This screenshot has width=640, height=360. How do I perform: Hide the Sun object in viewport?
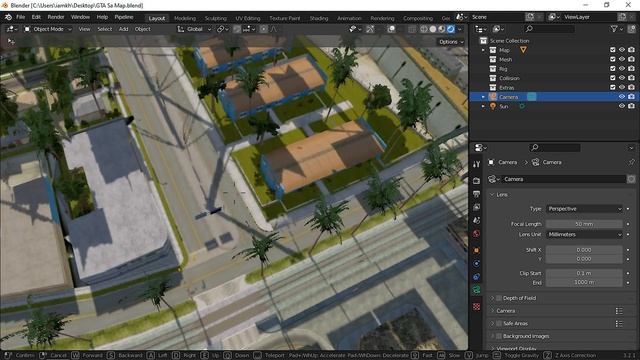point(622,106)
